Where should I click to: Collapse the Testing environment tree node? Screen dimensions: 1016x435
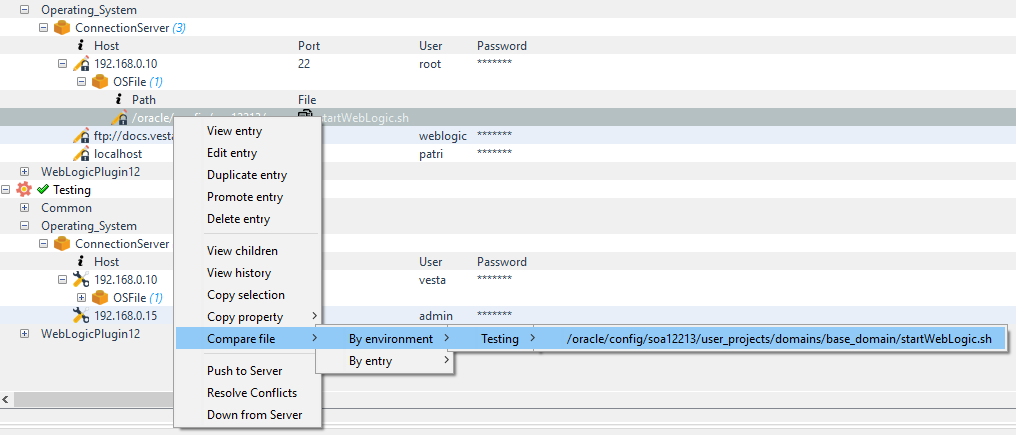[6, 190]
